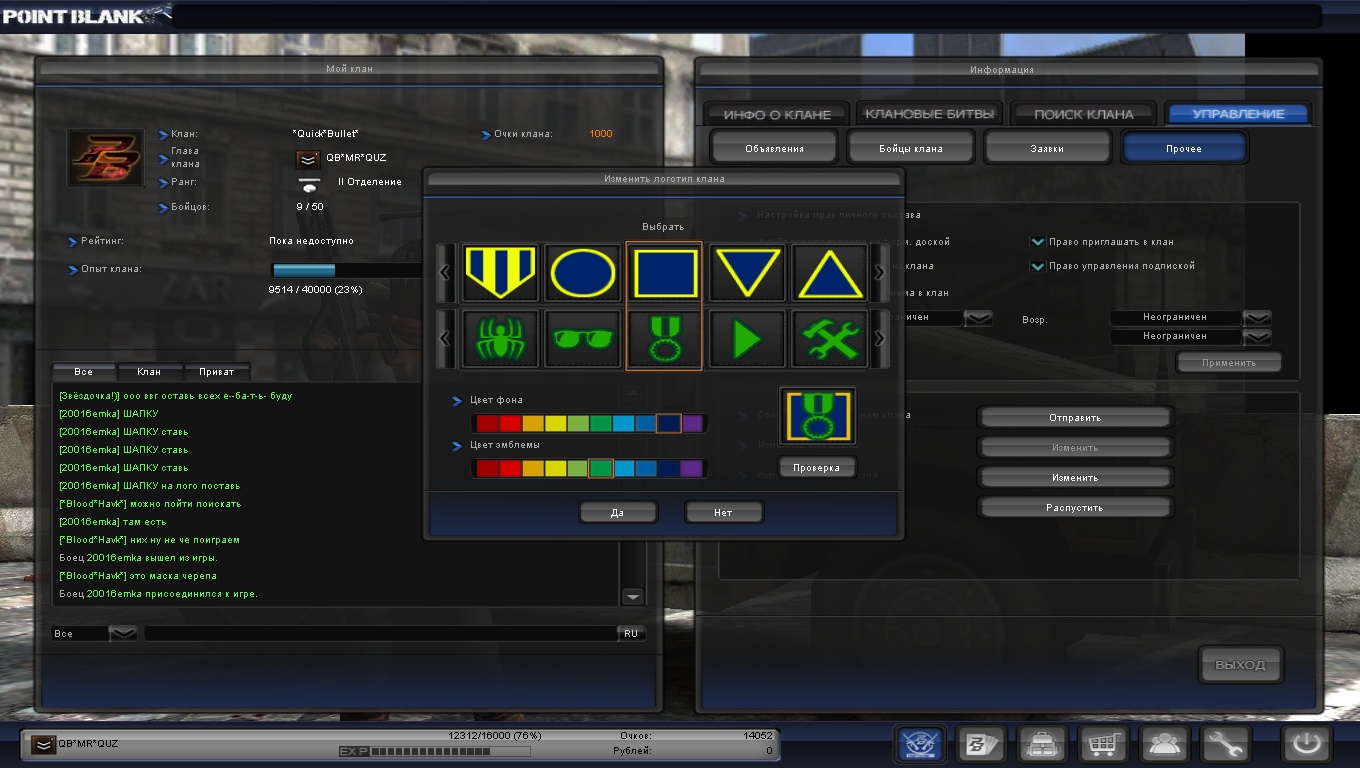Screen dimensions: 1360x768
Task: Select the Все chat tab
Action: click(x=84, y=371)
